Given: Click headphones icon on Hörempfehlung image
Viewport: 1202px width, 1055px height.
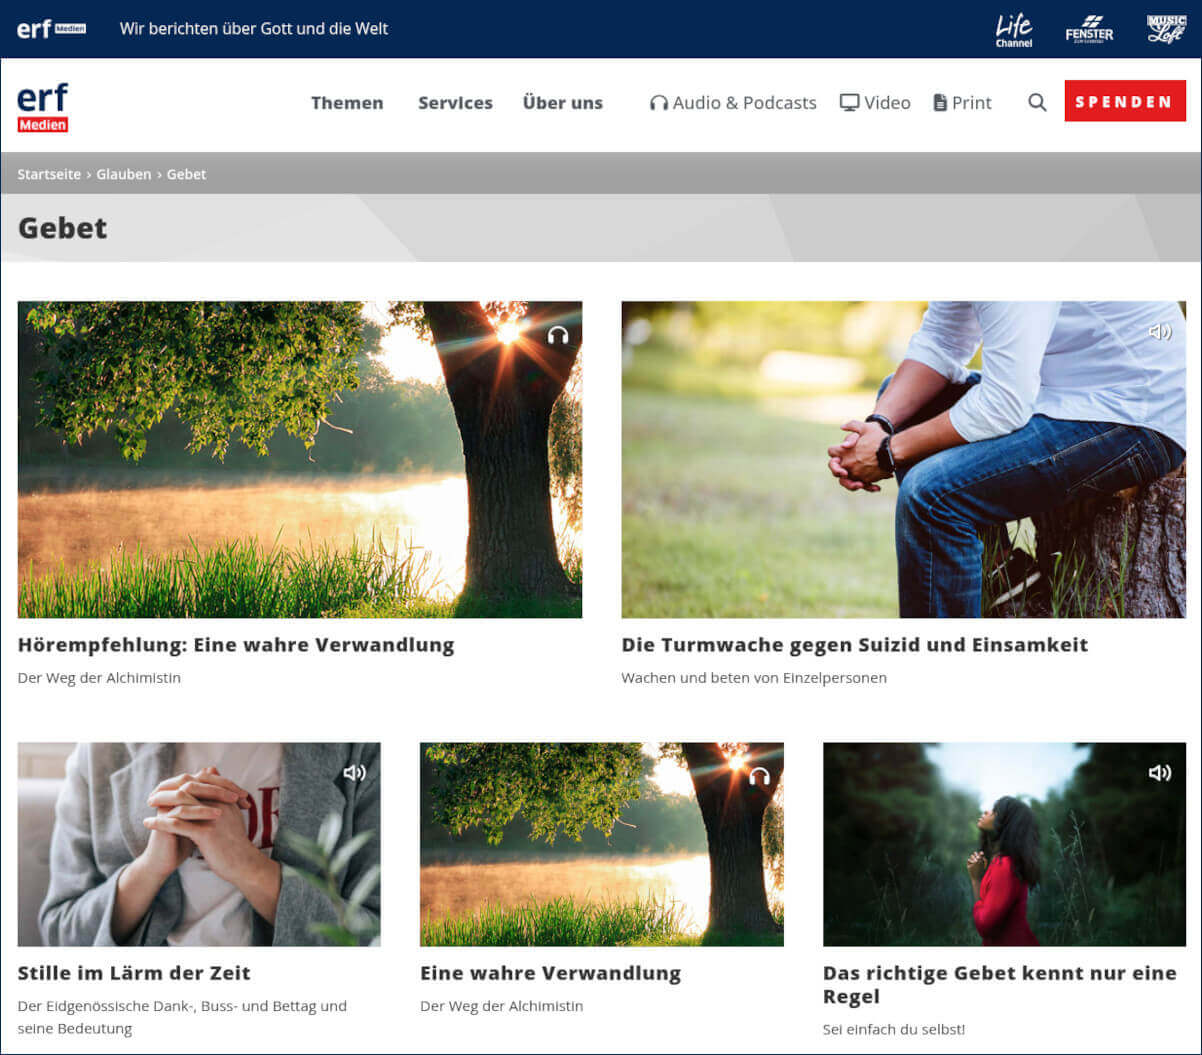Looking at the screenshot, I should click(558, 335).
